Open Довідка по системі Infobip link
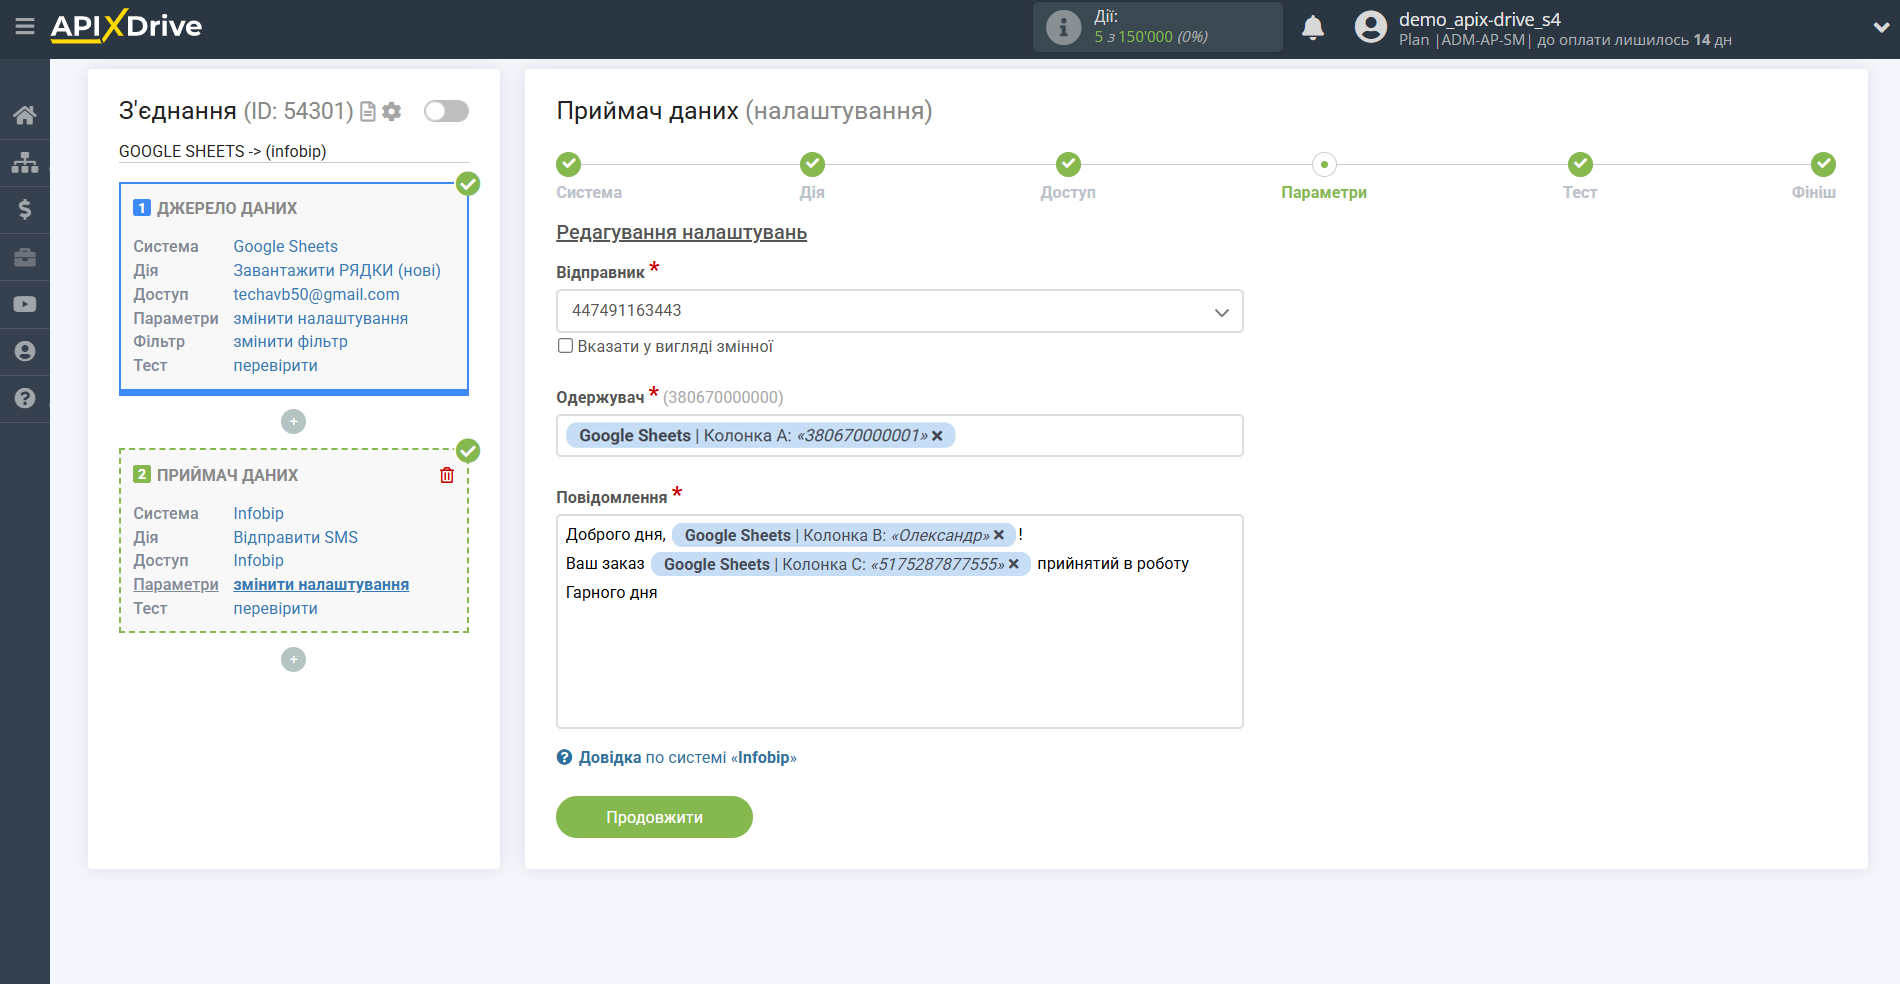The image size is (1900, 984). [687, 758]
